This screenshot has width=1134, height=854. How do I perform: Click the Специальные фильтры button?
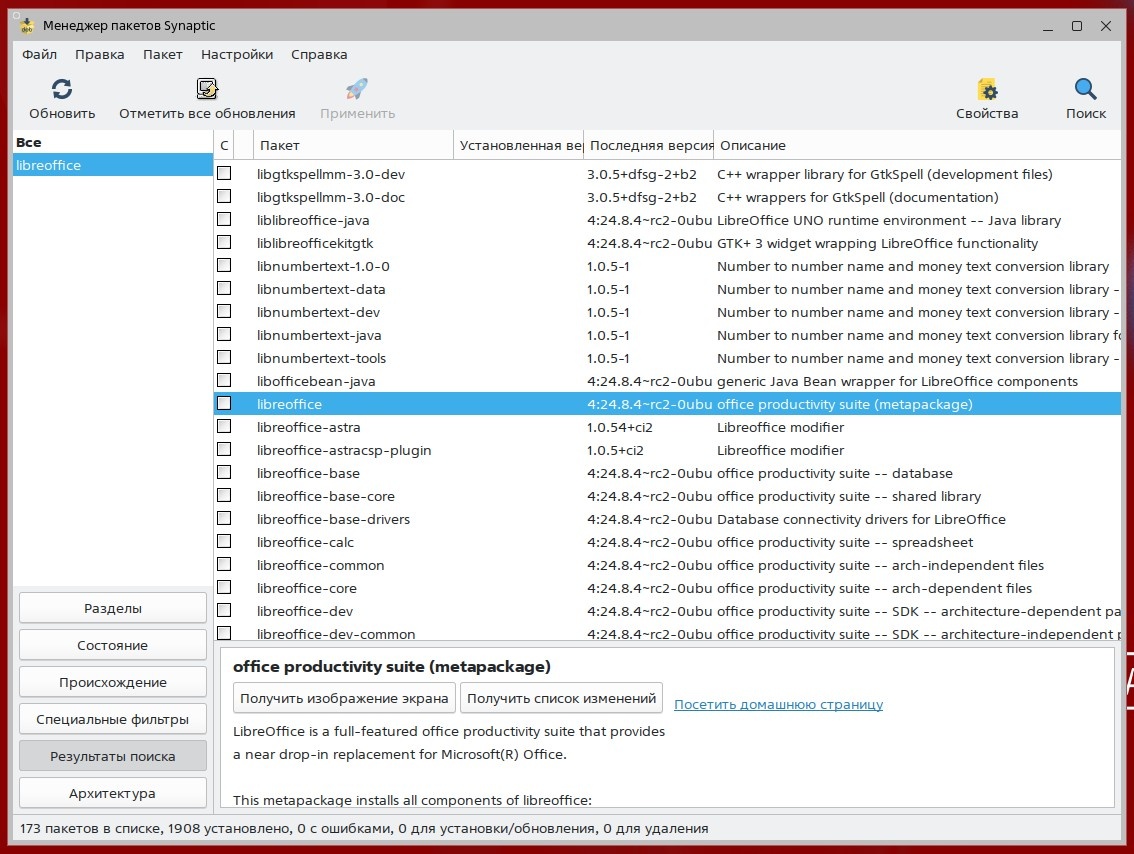pos(113,719)
